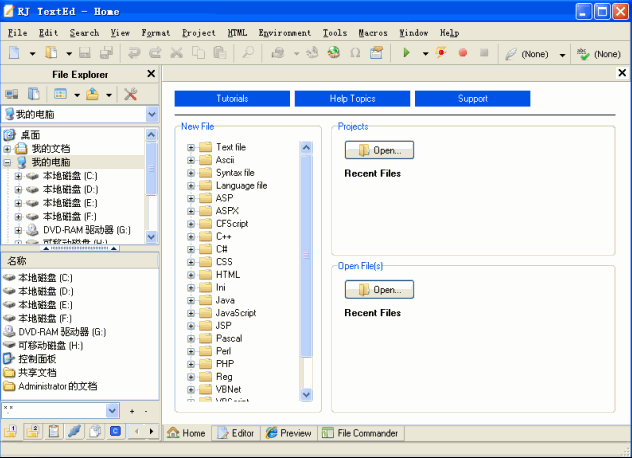The image size is (632, 458).
Task: Click the New document toolbar icon
Action: [x=14, y=53]
